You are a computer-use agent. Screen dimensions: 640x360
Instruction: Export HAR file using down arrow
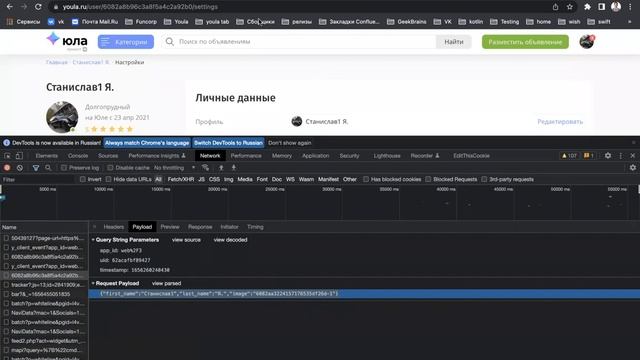234,168
